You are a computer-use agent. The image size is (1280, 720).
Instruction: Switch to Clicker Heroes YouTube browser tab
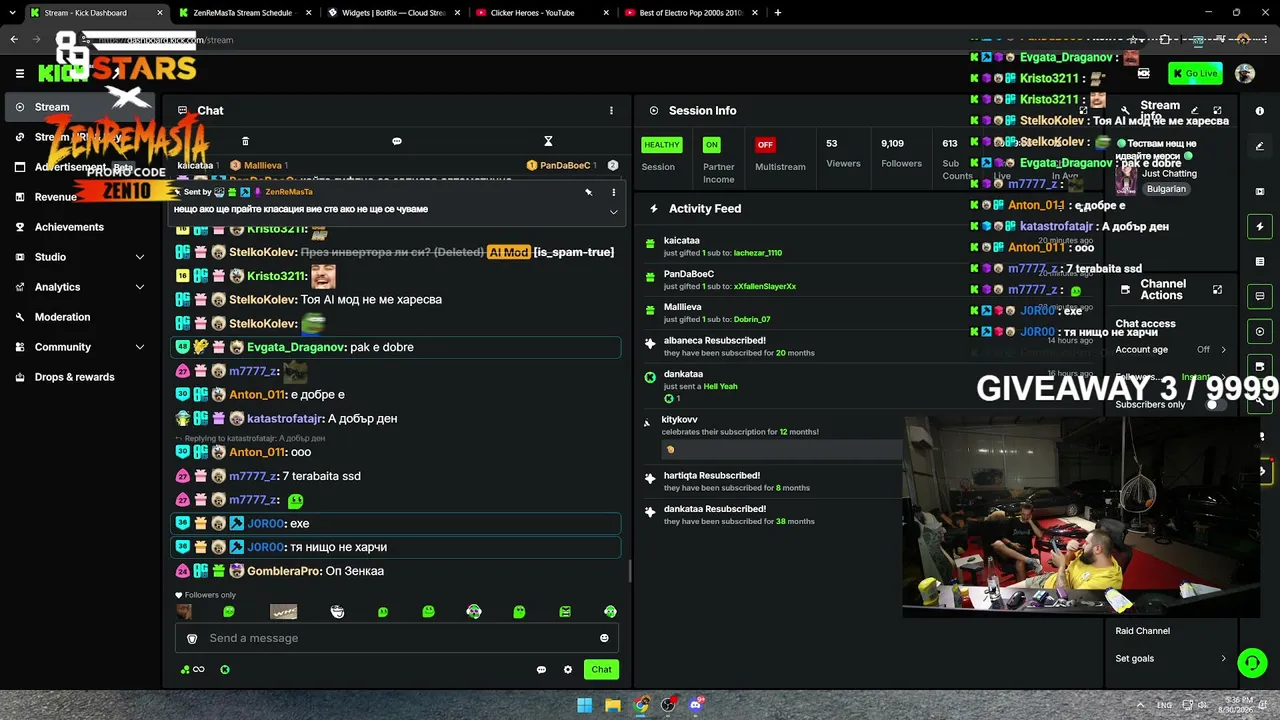(540, 13)
